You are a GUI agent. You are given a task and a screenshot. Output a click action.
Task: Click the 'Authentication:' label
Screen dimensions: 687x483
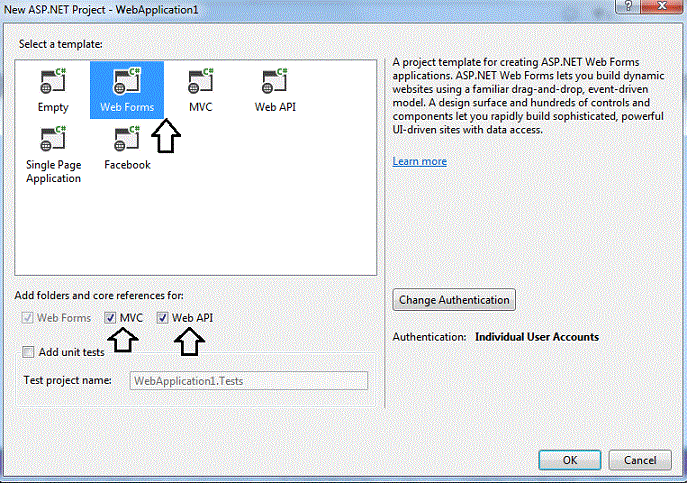[x=429, y=337]
